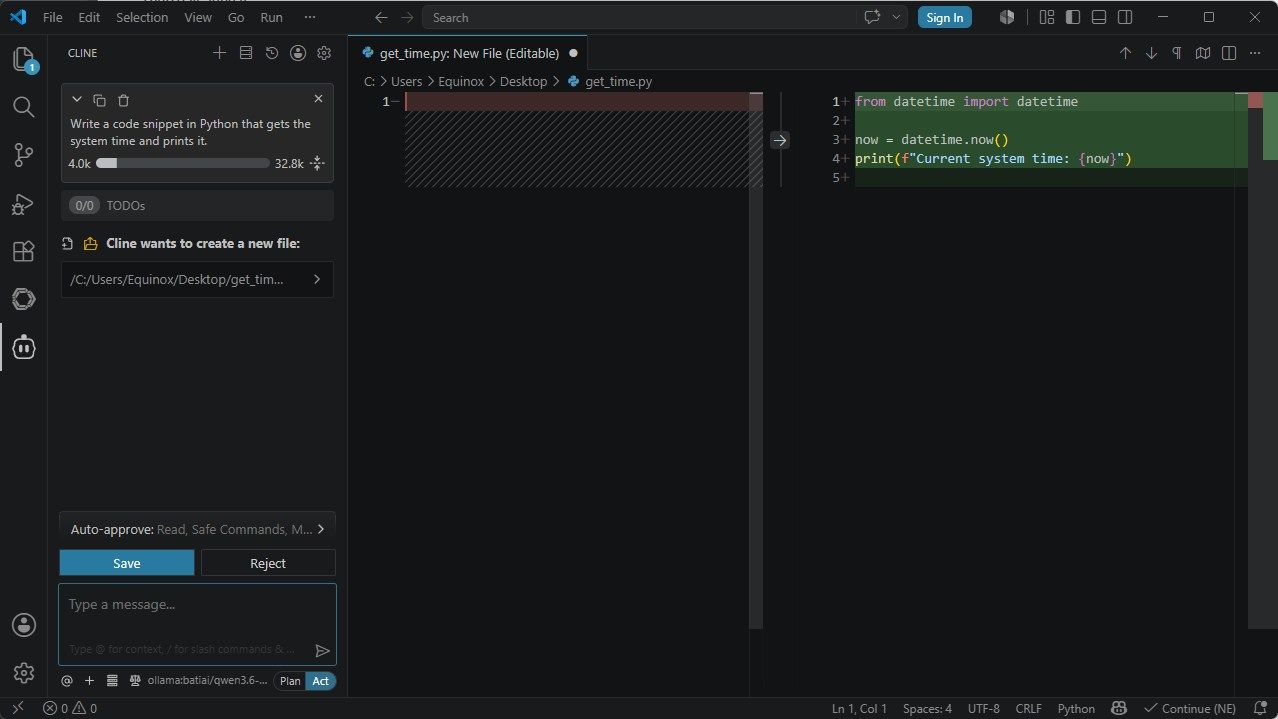Open the title bar overflow menu ellipsis
Image resolution: width=1278 pixels, height=719 pixels.
pyautogui.click(x=310, y=17)
